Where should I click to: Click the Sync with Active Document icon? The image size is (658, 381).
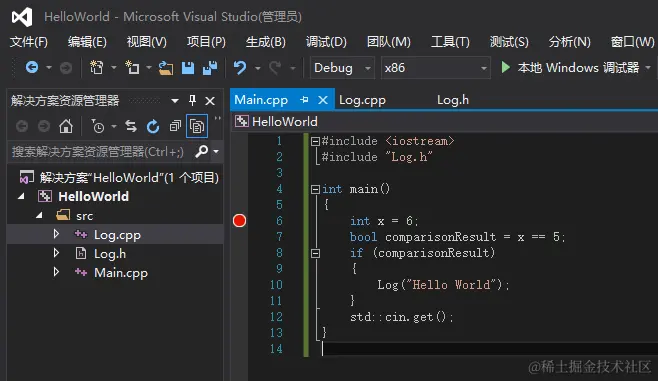(131, 126)
